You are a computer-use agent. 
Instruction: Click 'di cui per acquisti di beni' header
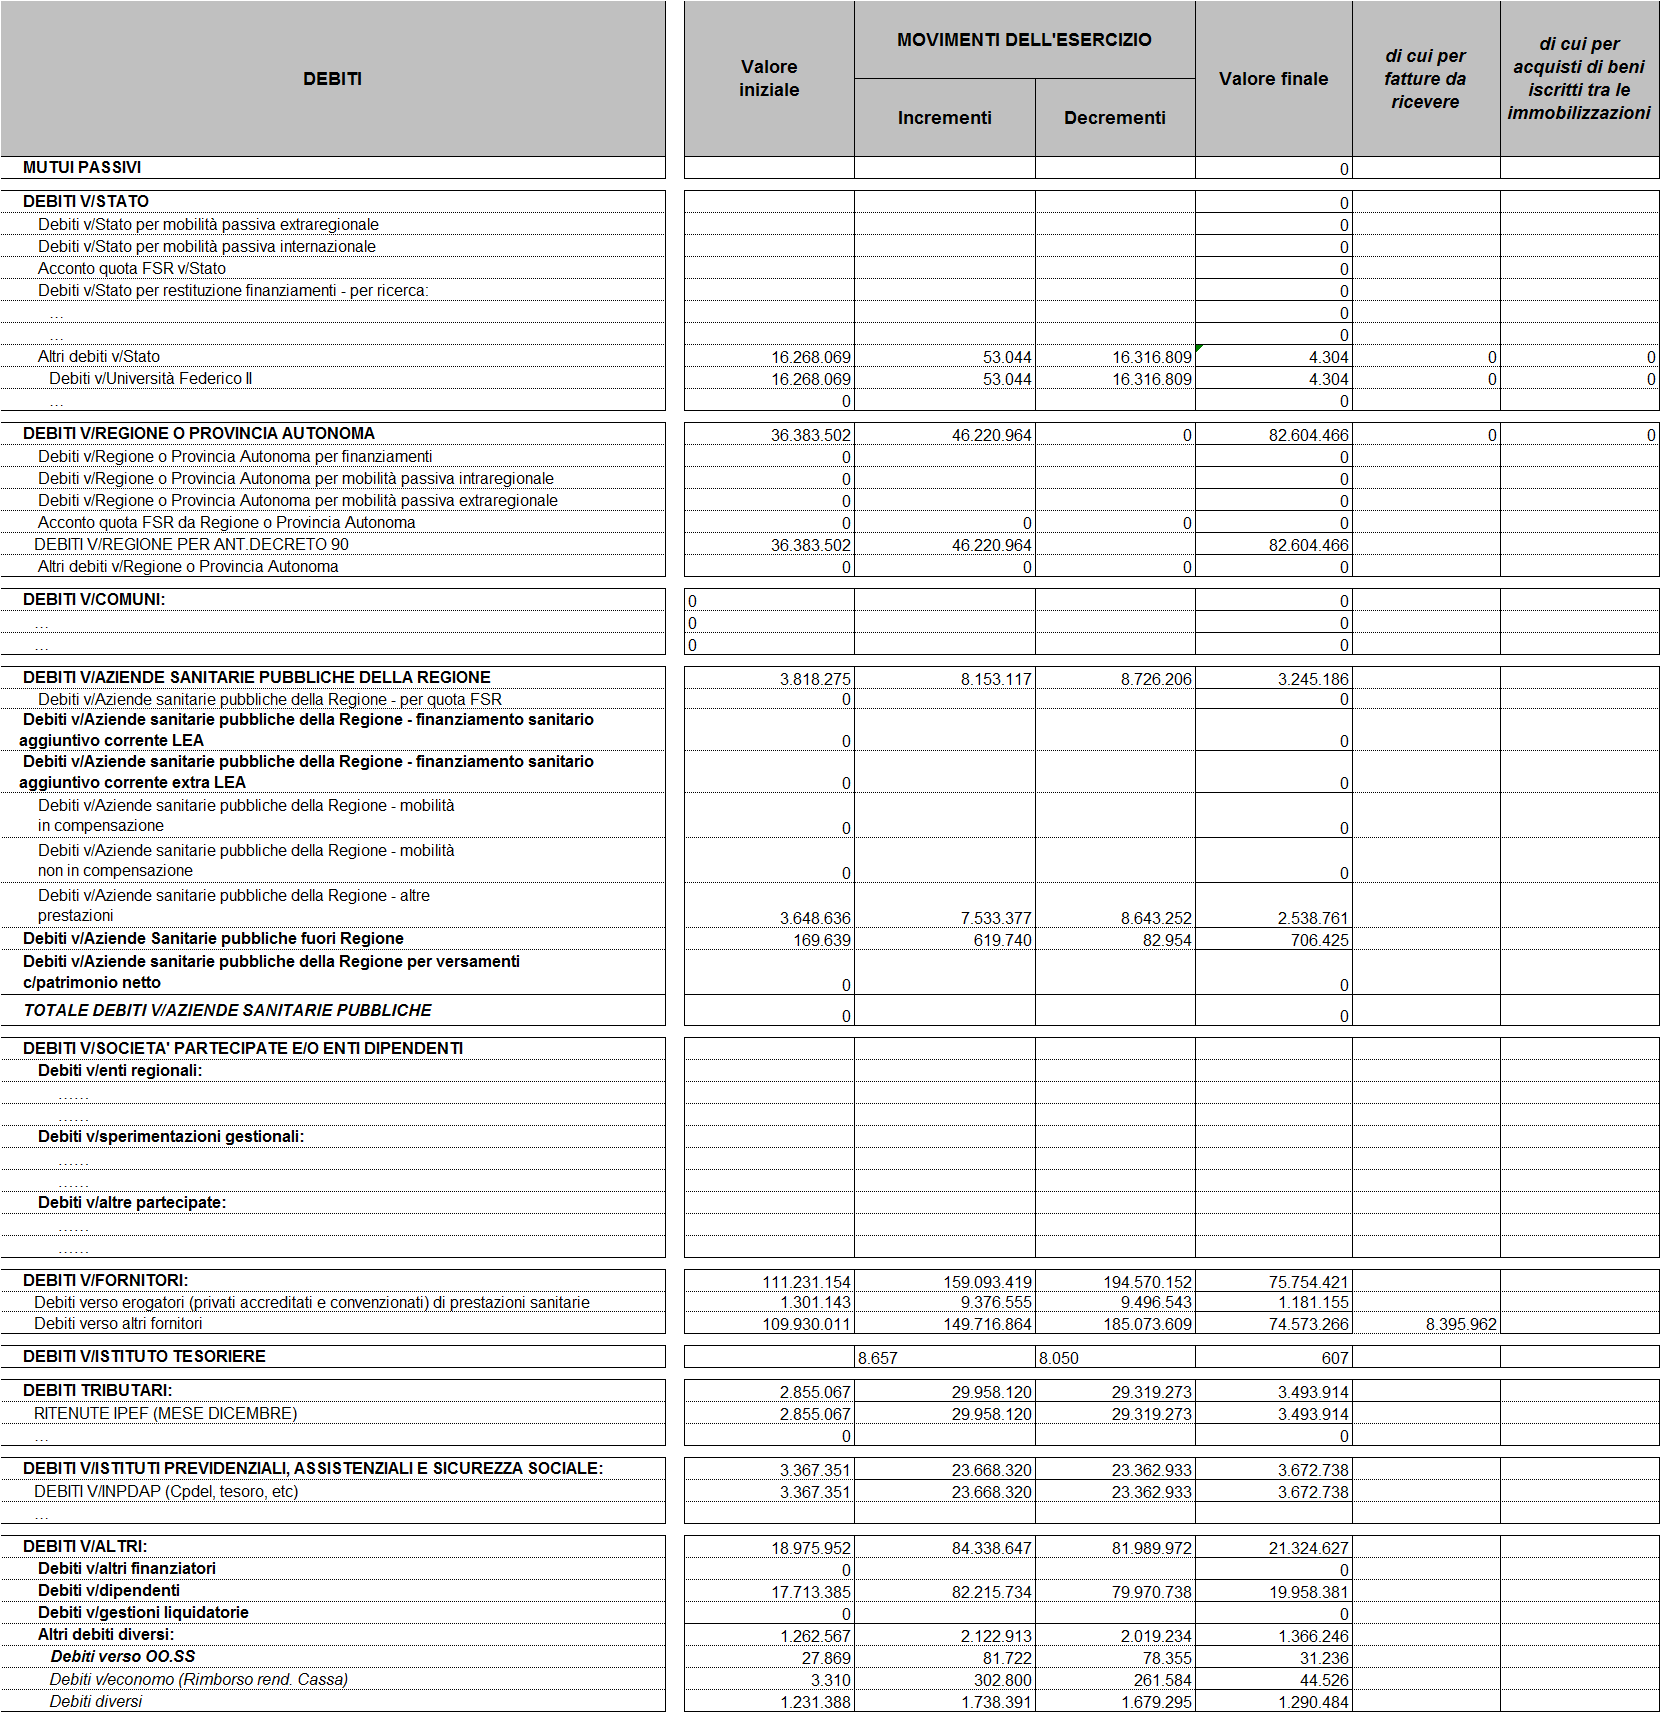tap(1579, 78)
